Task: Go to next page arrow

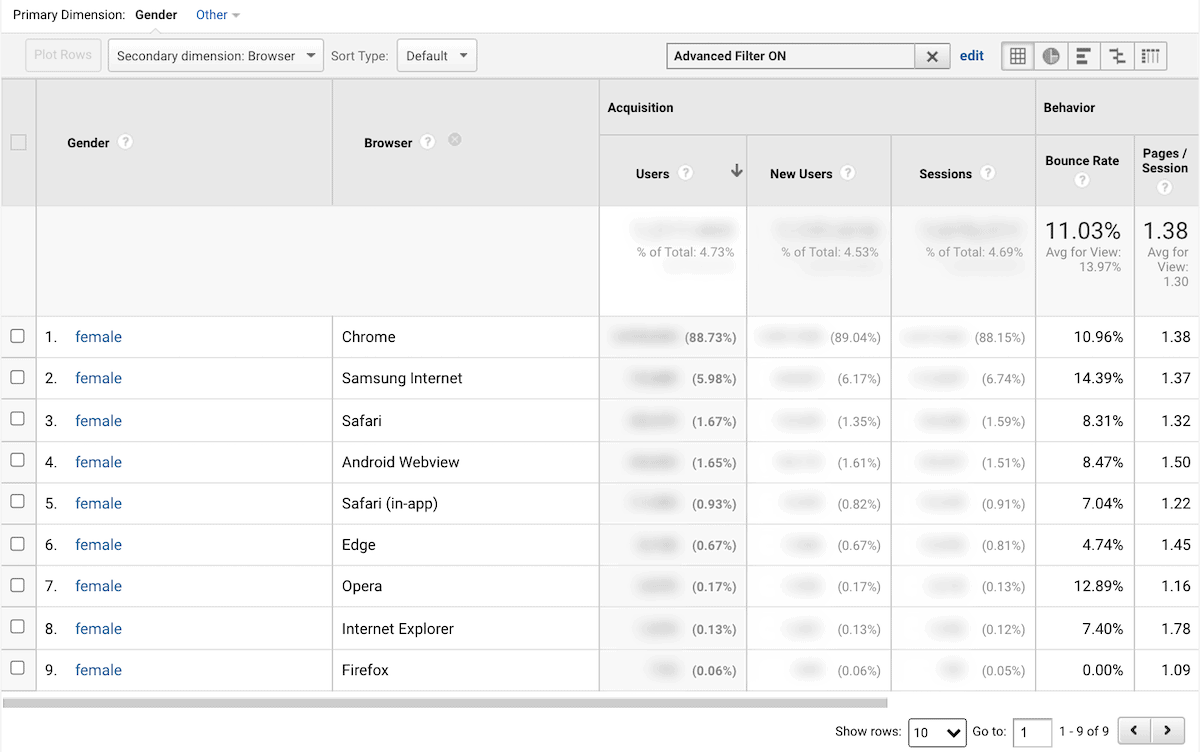Action: click(1168, 732)
